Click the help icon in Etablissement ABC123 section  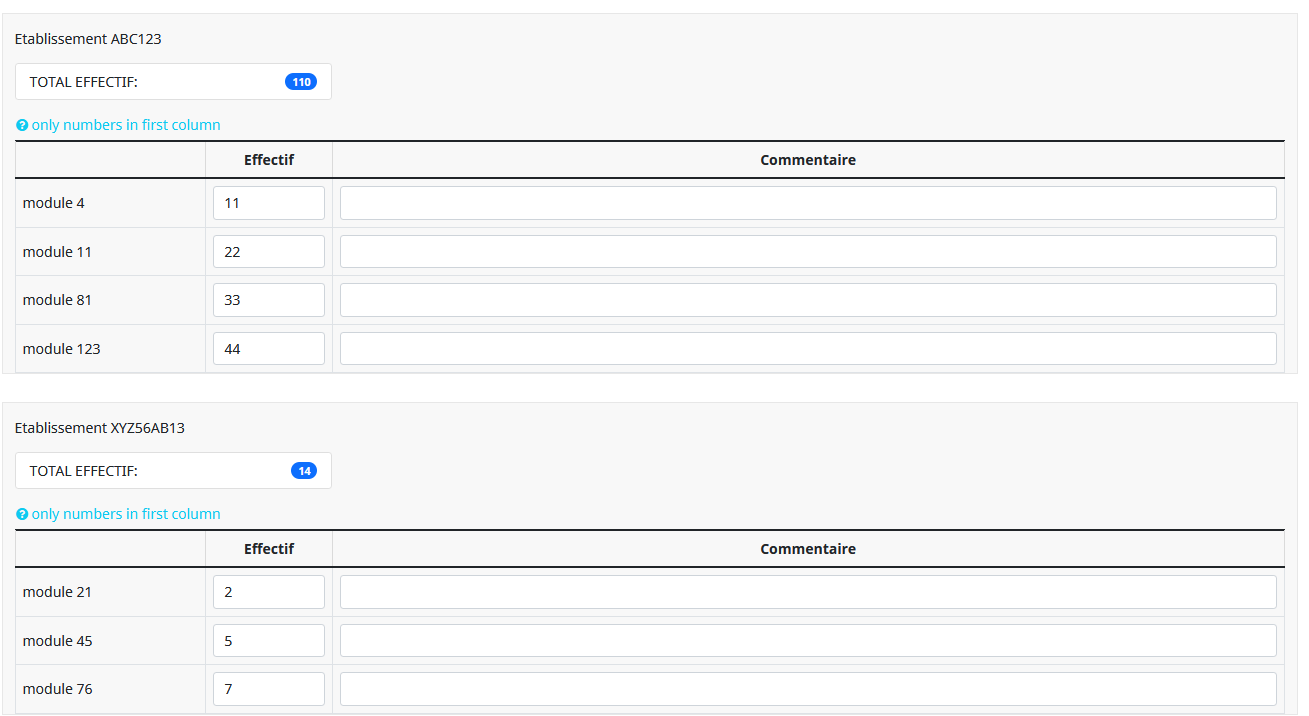(x=22, y=126)
